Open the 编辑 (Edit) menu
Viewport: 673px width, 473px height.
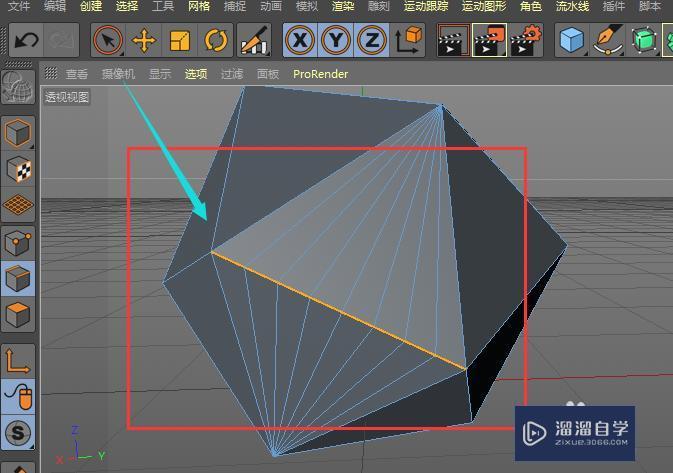[x=55, y=6]
